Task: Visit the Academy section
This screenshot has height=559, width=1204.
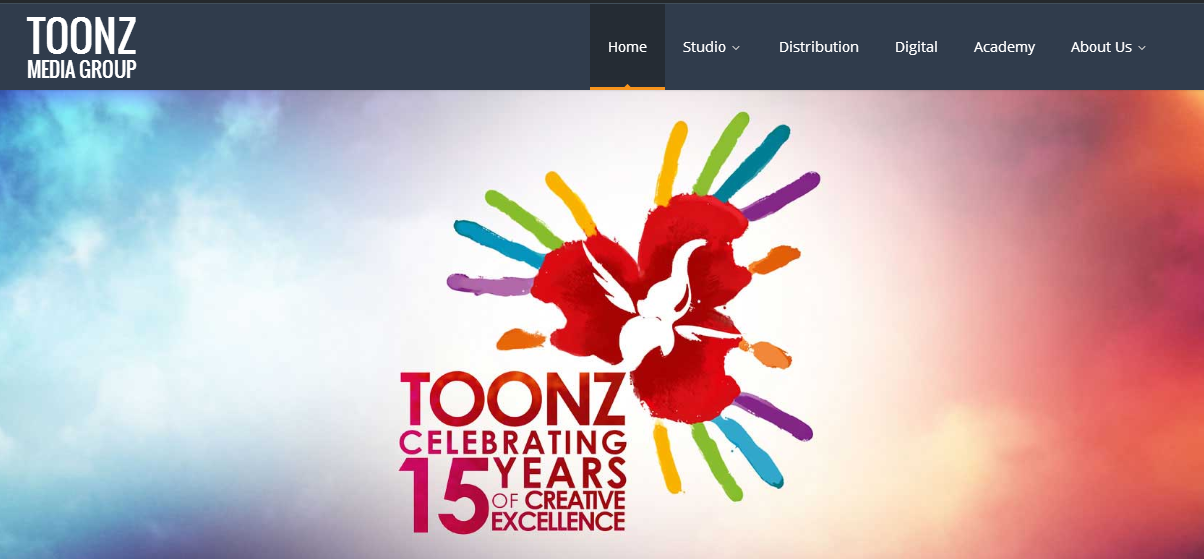Action: coord(1004,47)
